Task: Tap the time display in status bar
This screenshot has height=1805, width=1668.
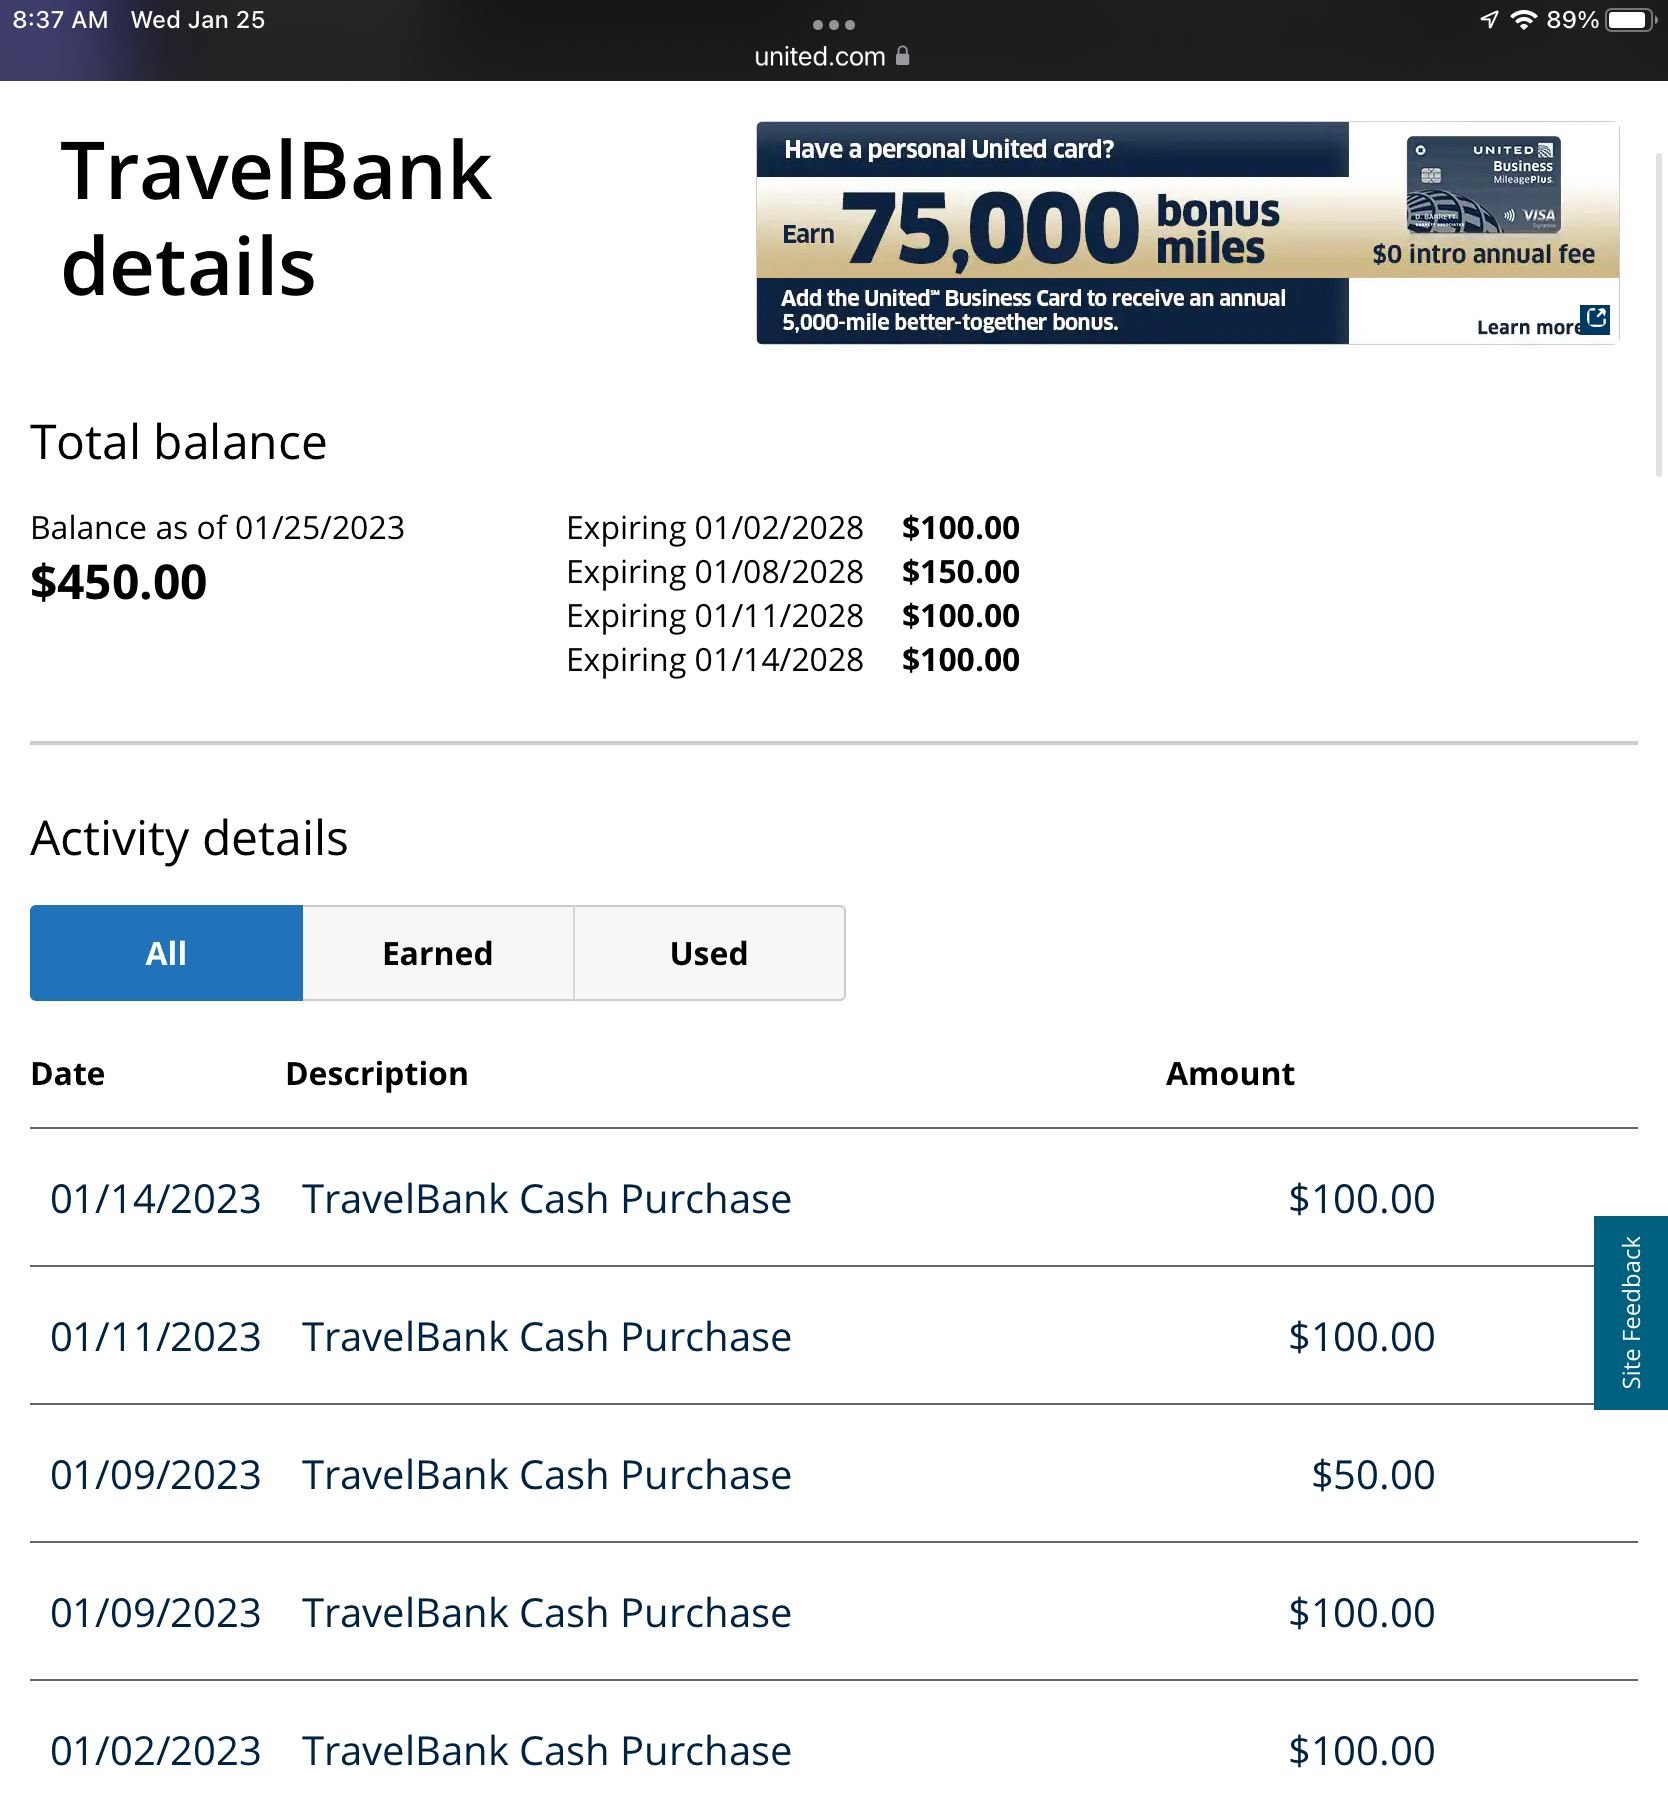Action: (x=60, y=20)
